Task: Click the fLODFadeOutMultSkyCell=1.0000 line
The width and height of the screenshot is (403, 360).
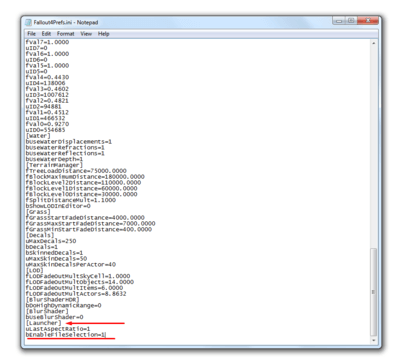Action: tap(78, 276)
